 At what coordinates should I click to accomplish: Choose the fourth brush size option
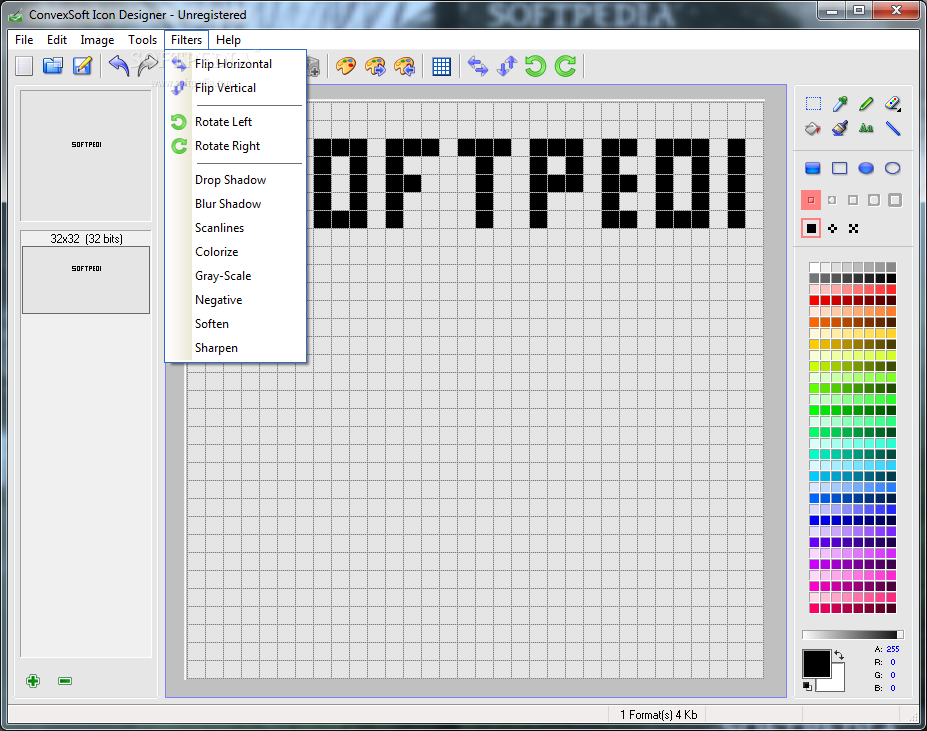coord(874,200)
